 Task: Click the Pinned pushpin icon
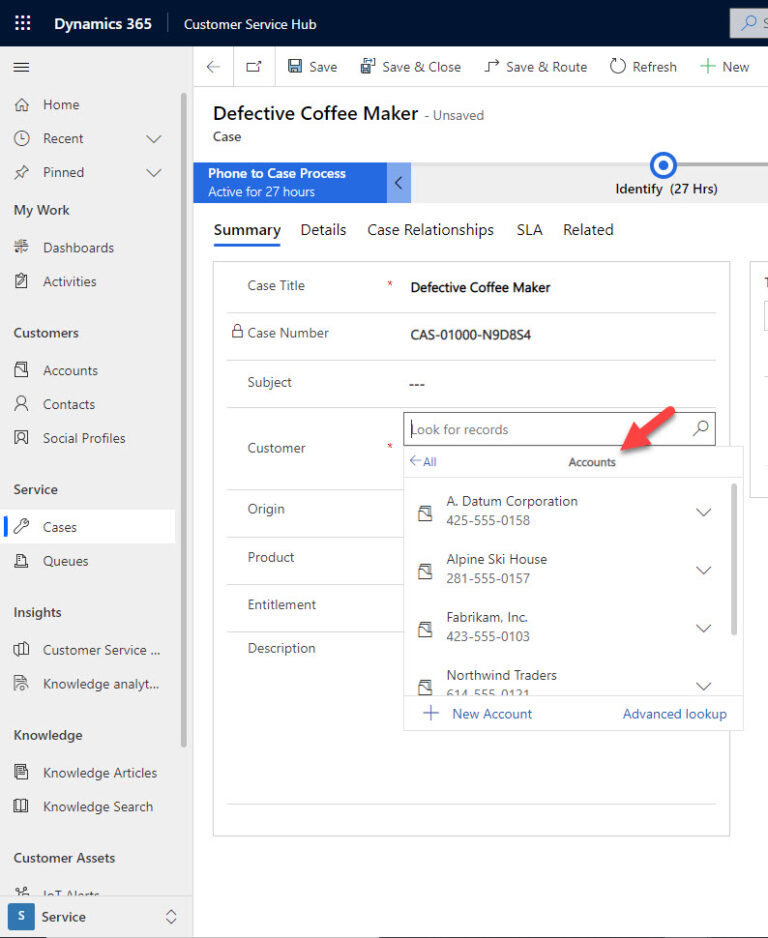[22, 172]
